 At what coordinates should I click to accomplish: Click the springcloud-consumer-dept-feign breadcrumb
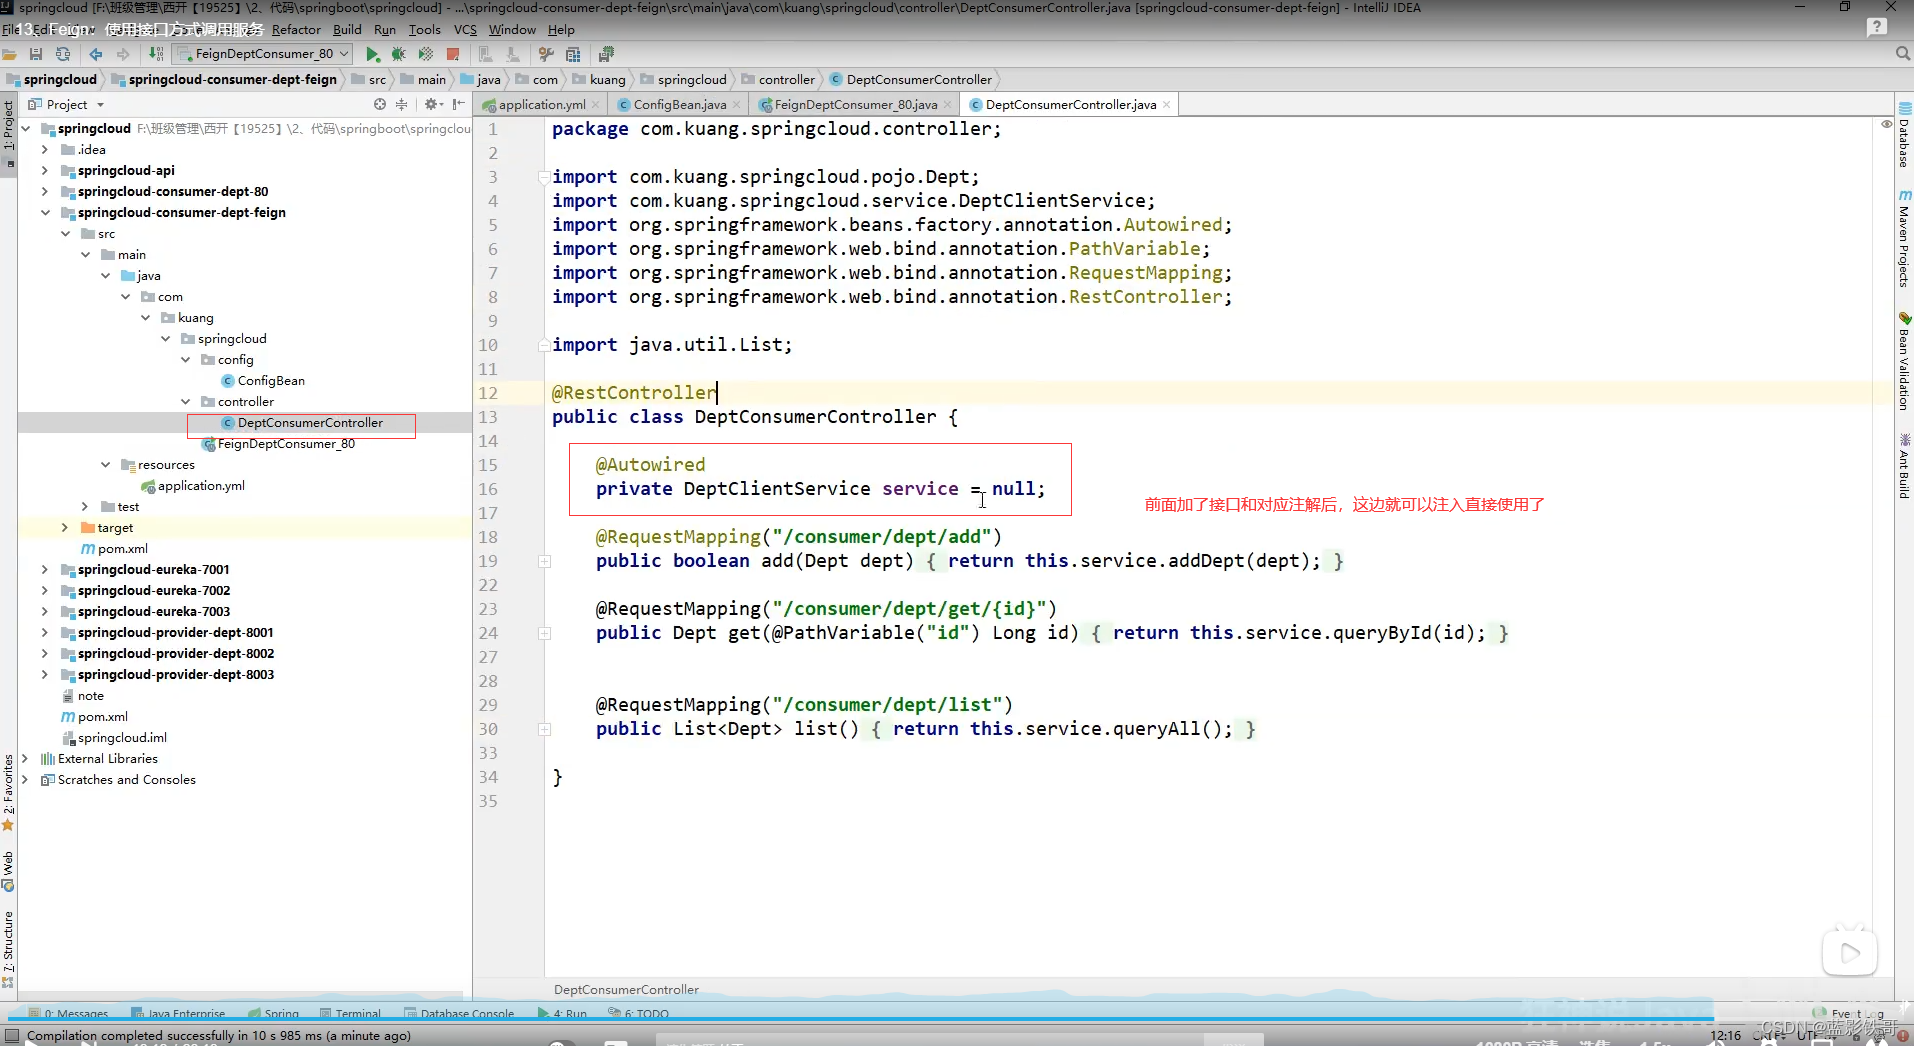coord(232,79)
